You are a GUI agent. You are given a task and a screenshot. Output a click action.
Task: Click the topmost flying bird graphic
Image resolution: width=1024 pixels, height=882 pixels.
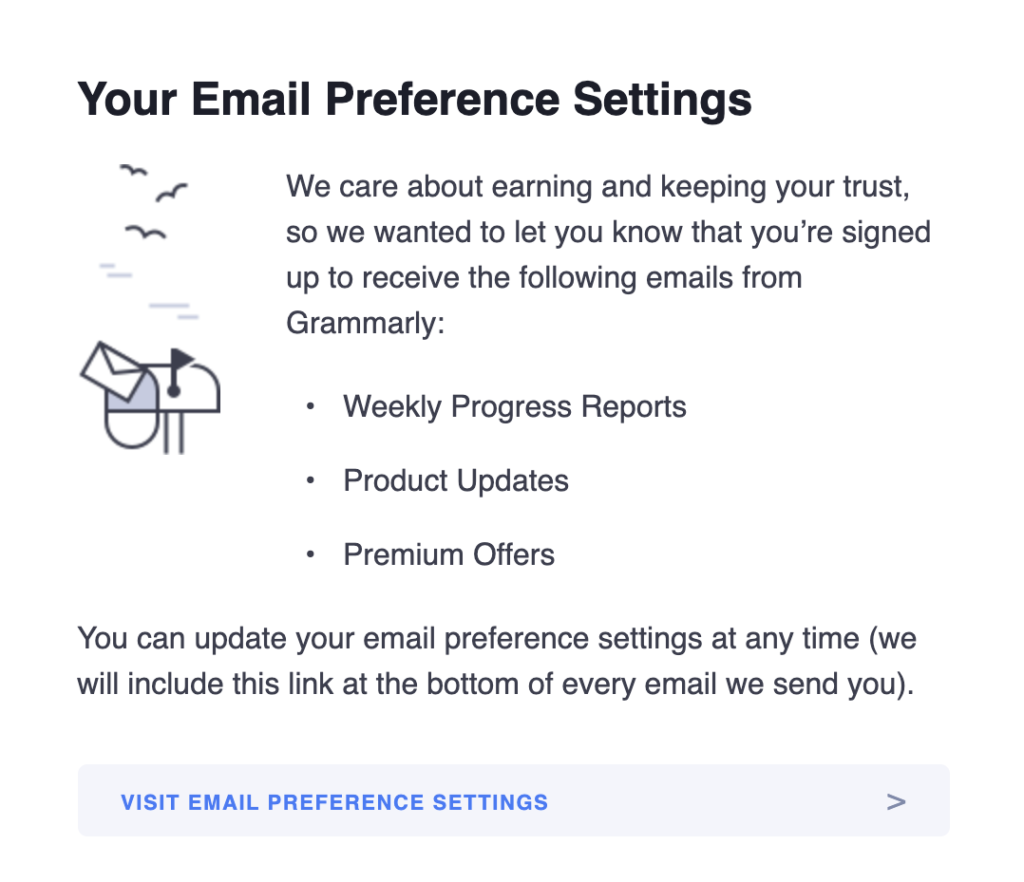tap(134, 170)
